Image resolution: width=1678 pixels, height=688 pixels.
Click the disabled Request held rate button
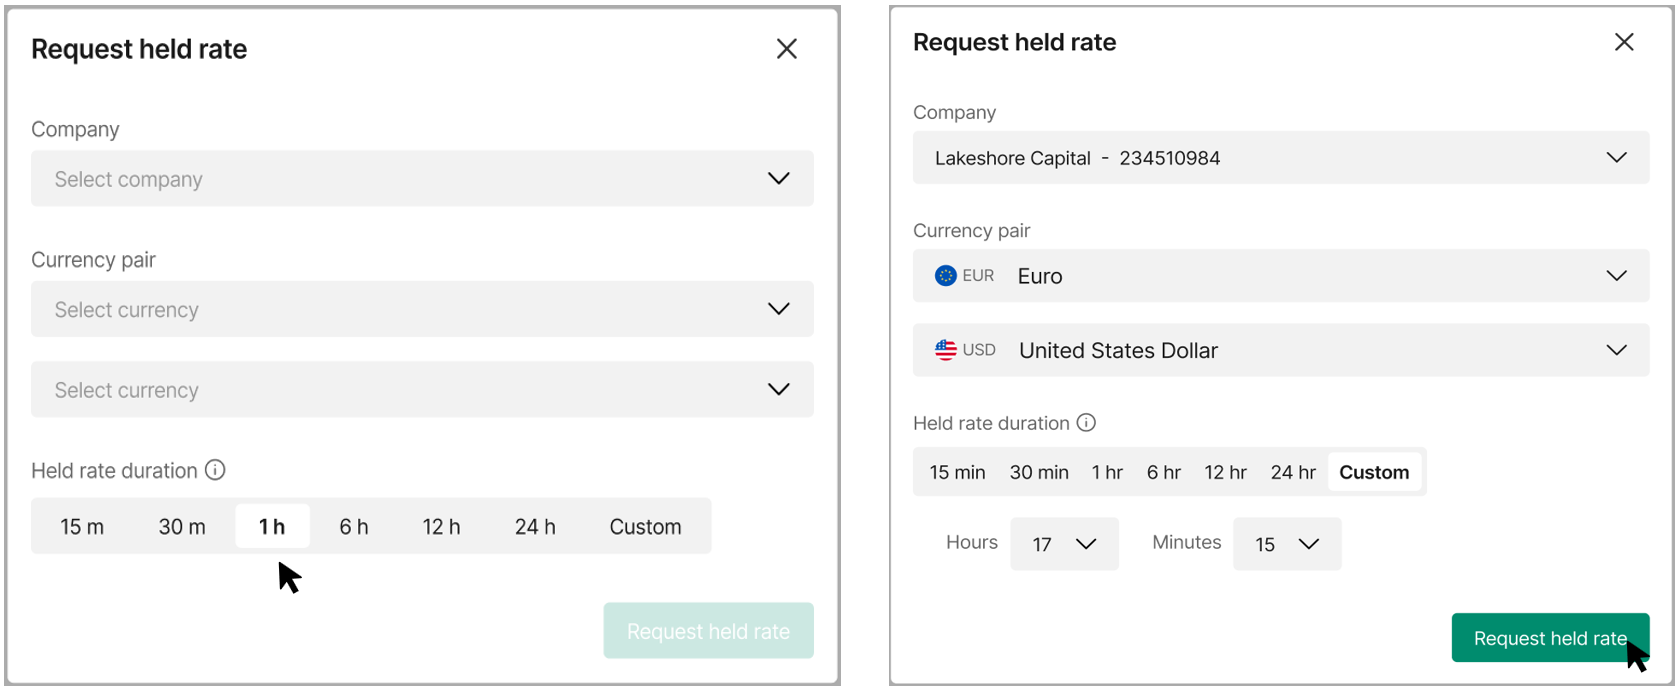[x=708, y=631]
